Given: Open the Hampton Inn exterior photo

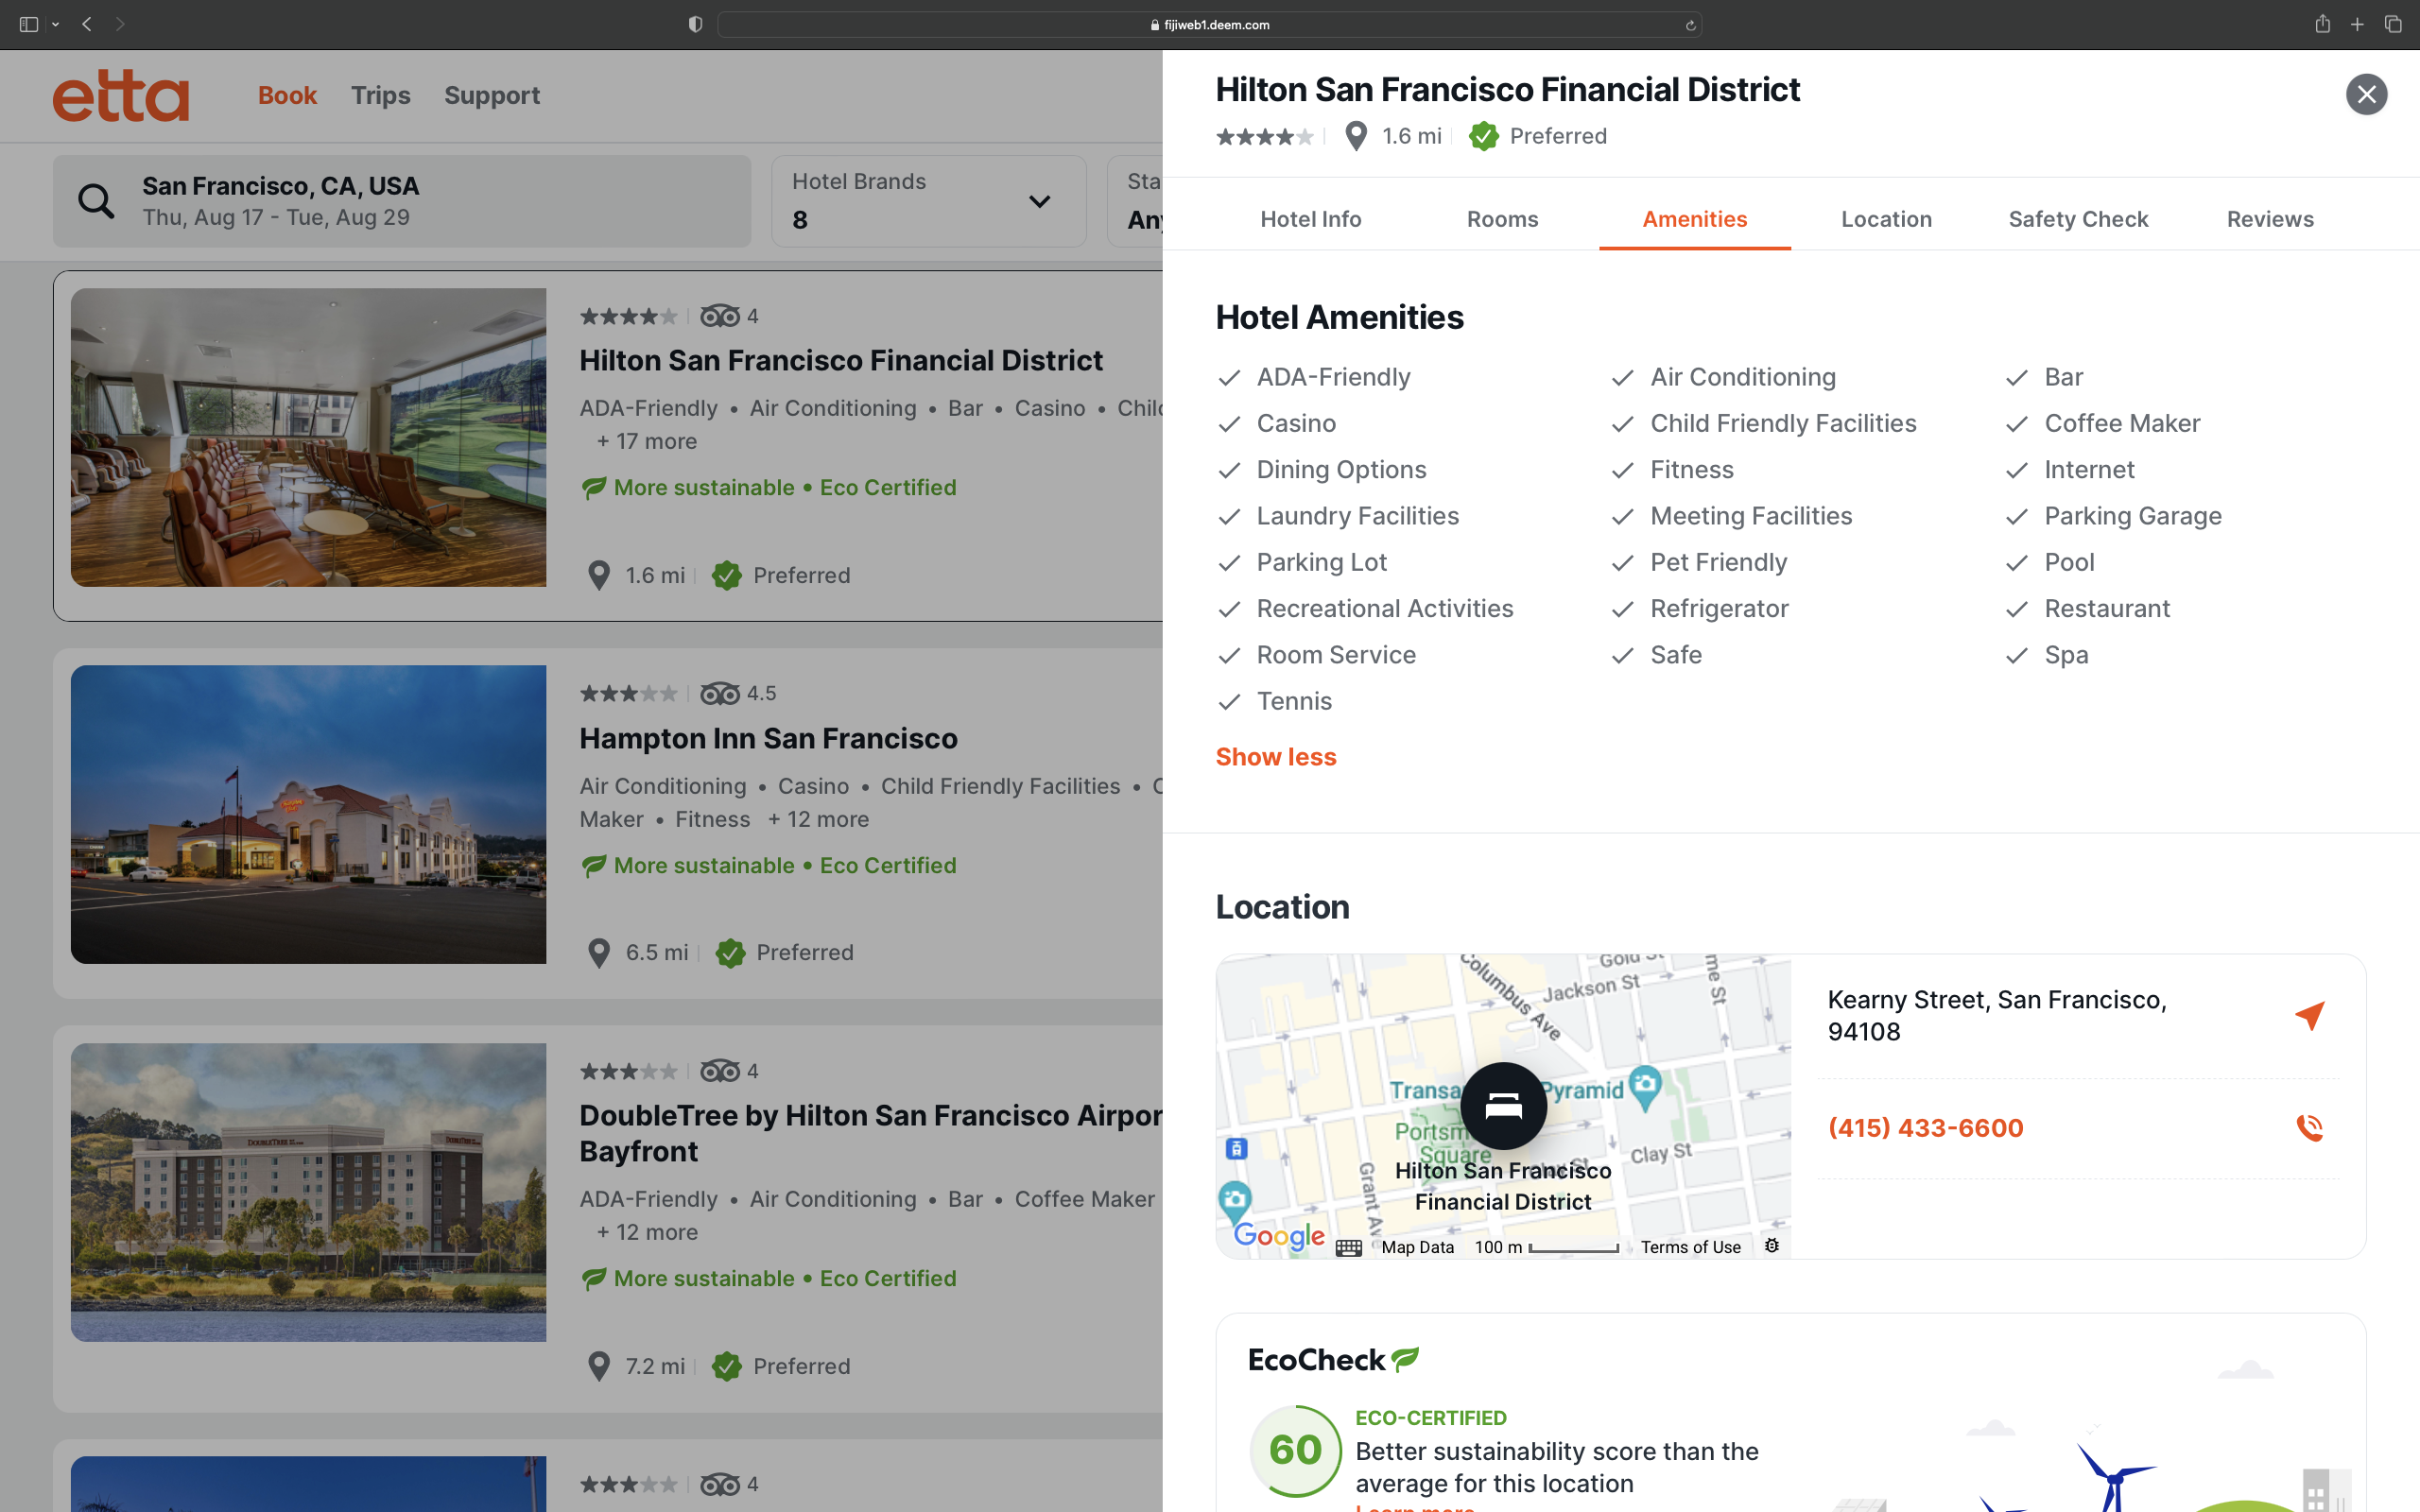Looking at the screenshot, I should coord(308,814).
